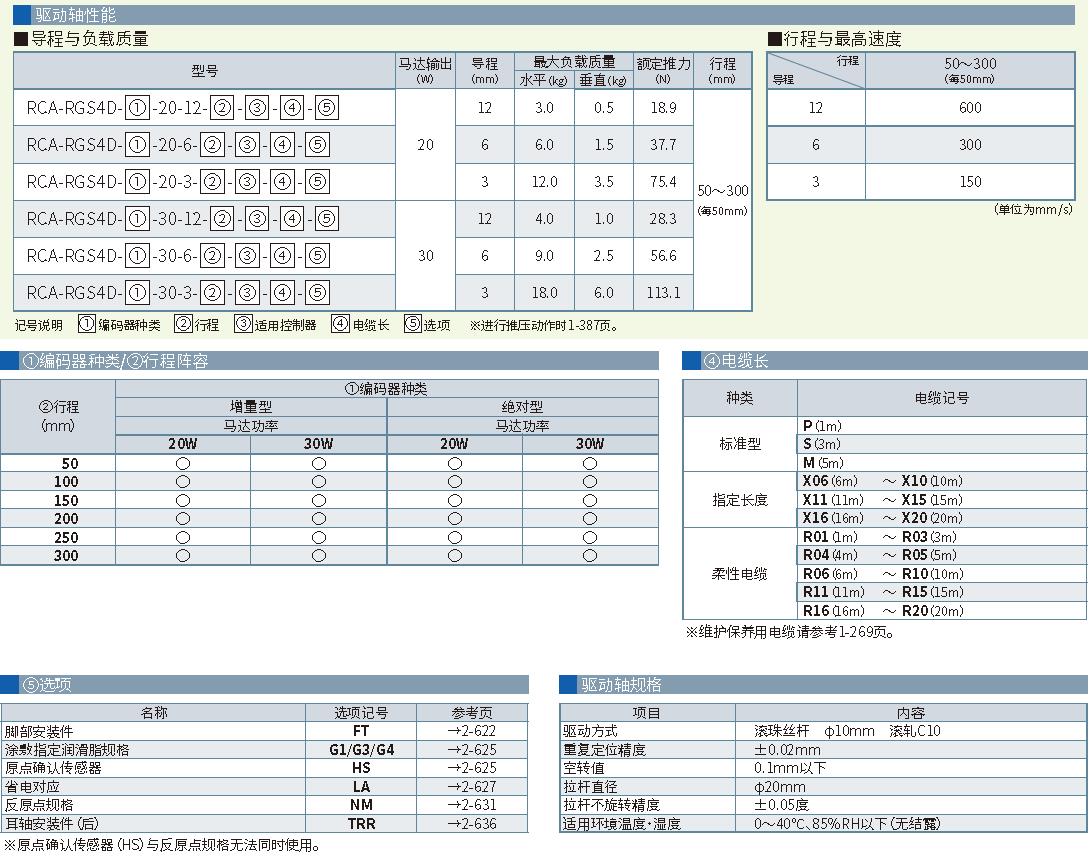Select option code FT

(x=361, y=731)
